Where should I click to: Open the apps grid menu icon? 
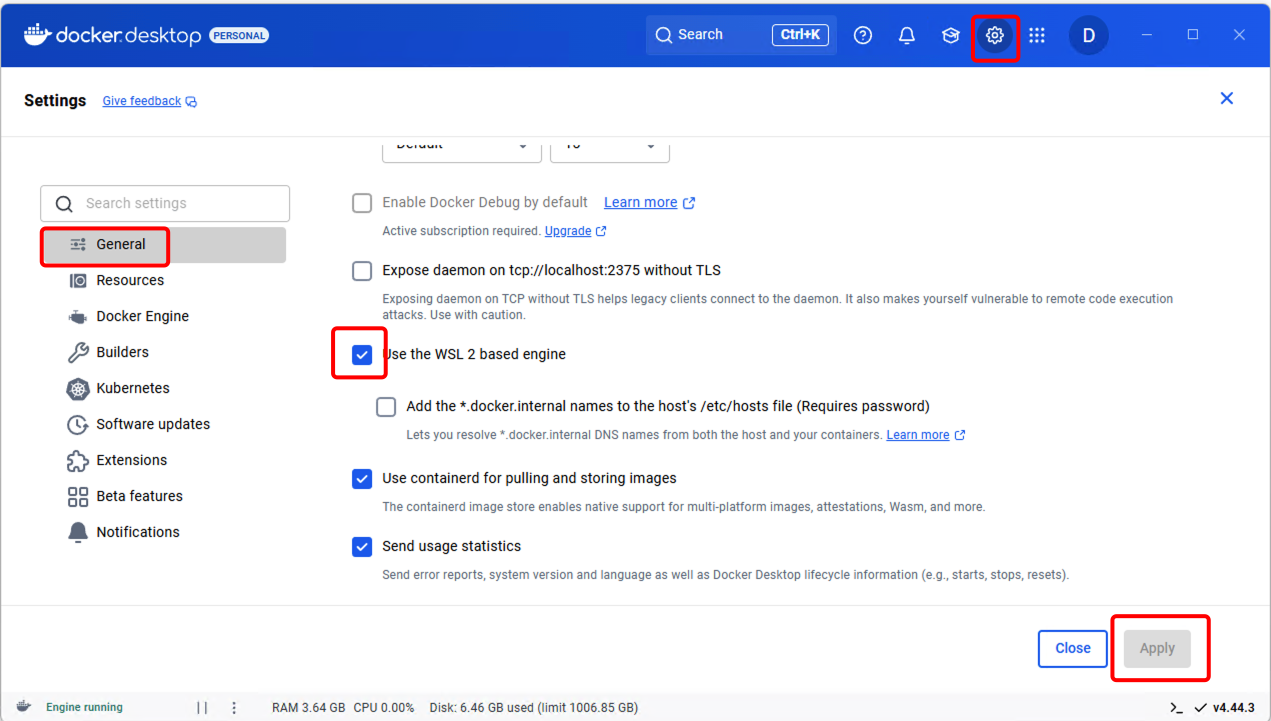click(x=1037, y=35)
